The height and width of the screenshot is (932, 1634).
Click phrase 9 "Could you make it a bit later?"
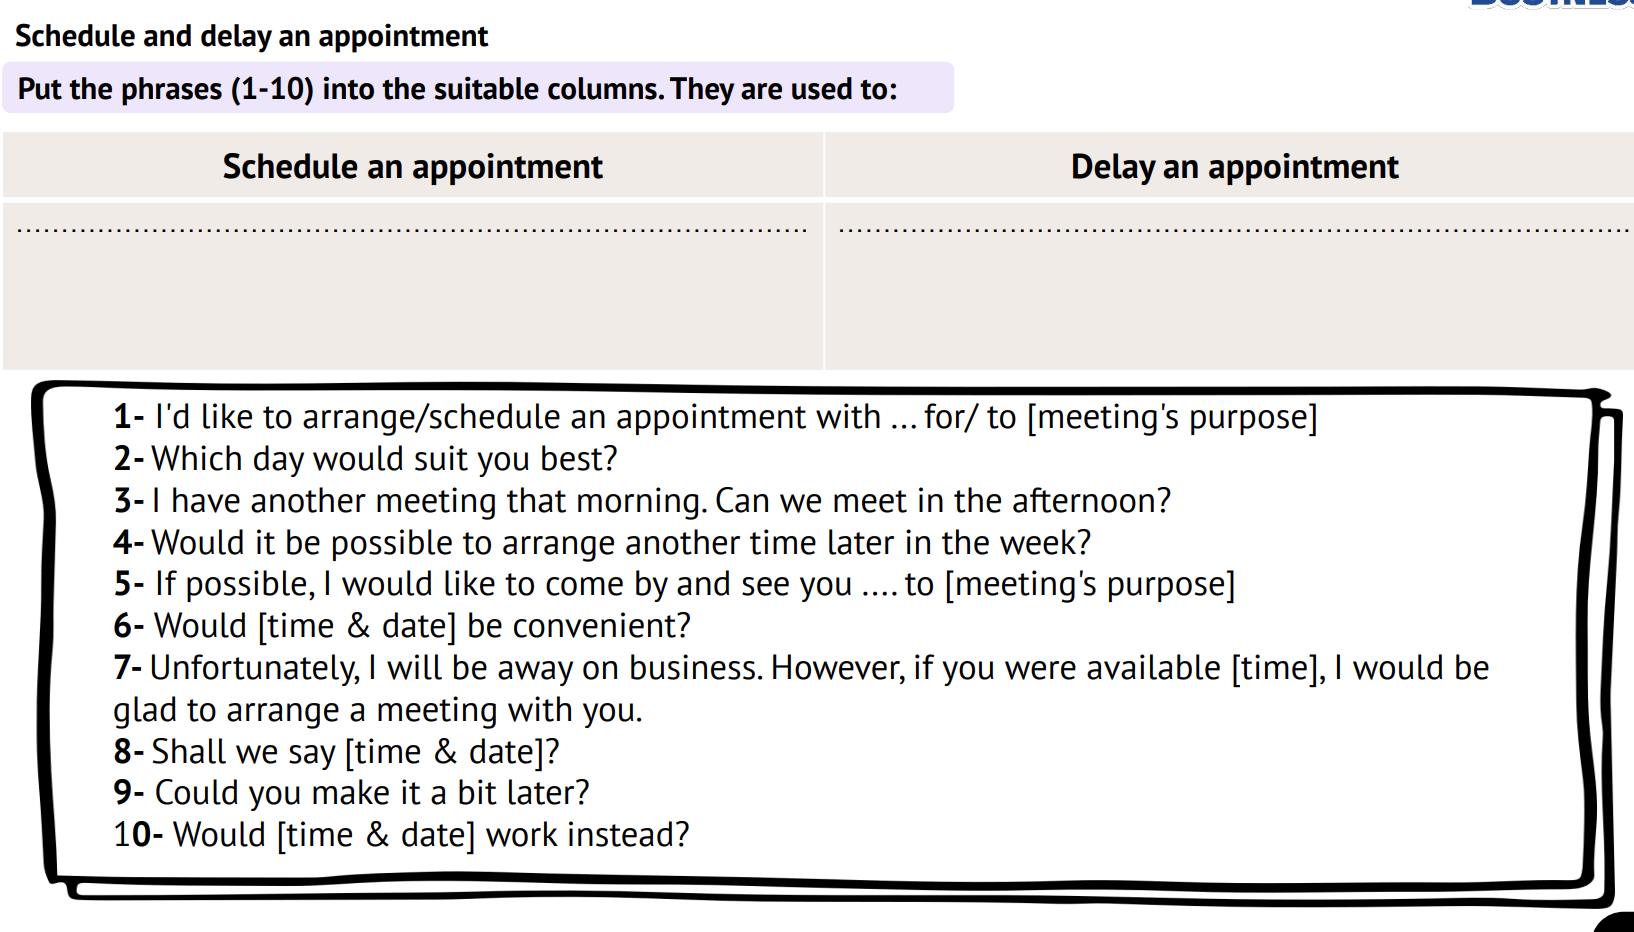pyautogui.click(x=352, y=793)
